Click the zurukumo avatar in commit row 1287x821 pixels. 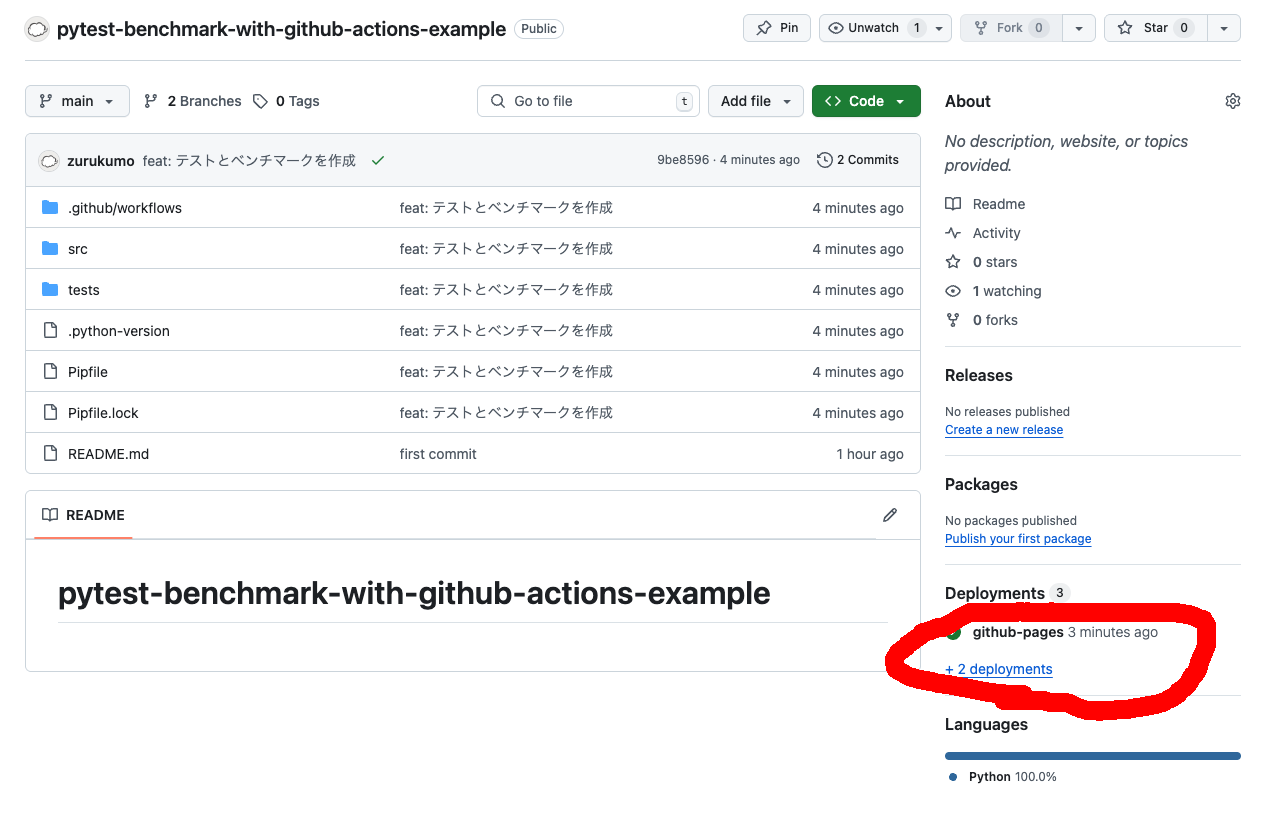(49, 161)
